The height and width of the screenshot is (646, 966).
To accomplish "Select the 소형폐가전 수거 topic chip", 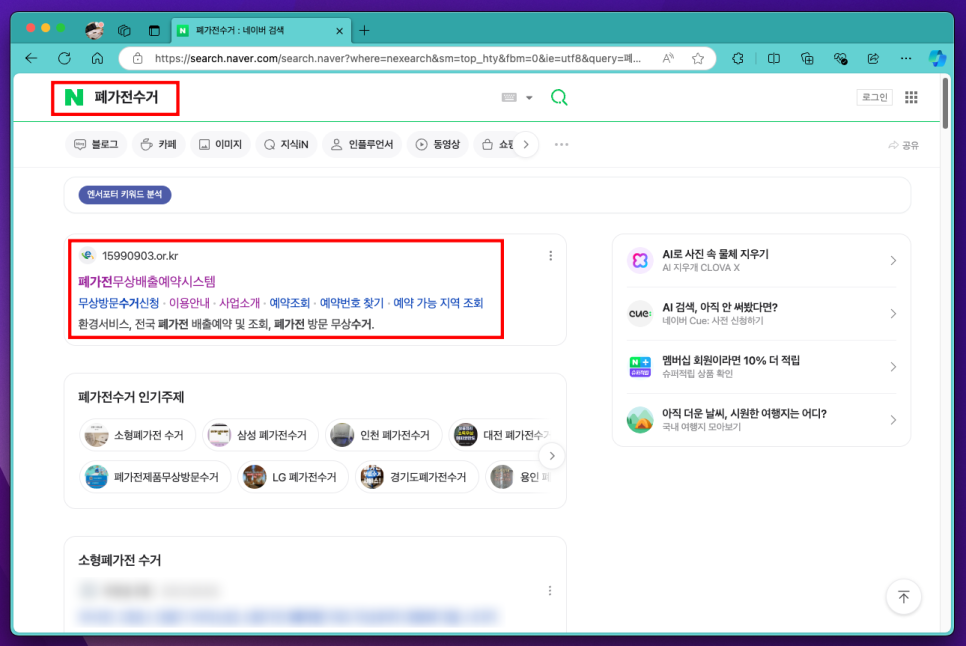I will 137,435.
